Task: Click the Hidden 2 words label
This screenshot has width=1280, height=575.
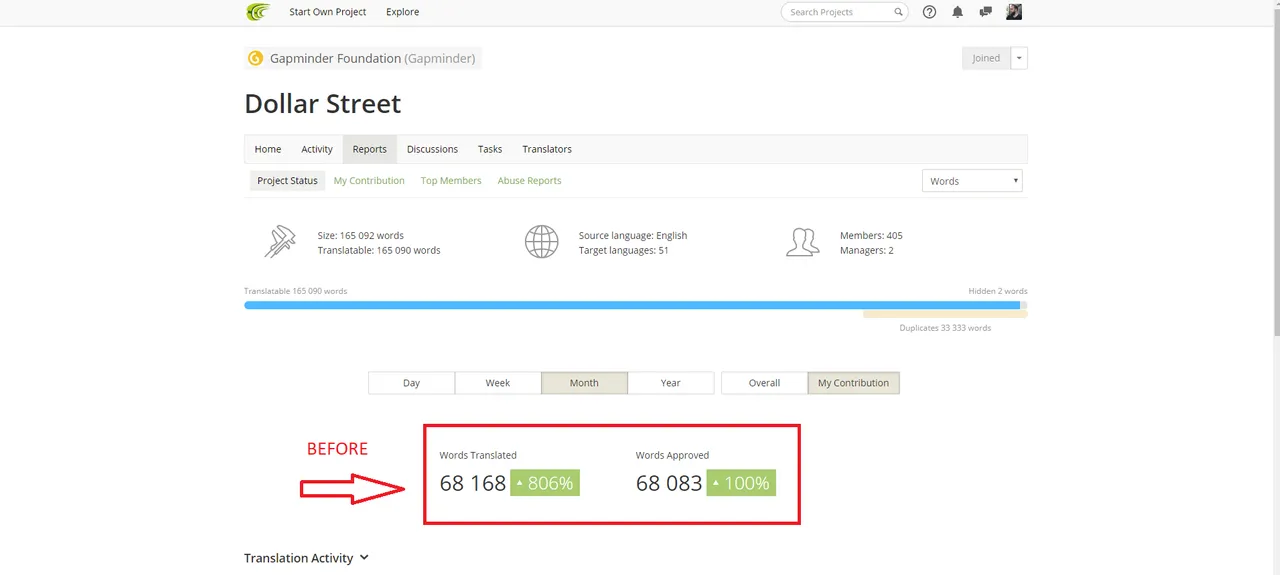Action: click(x=998, y=291)
